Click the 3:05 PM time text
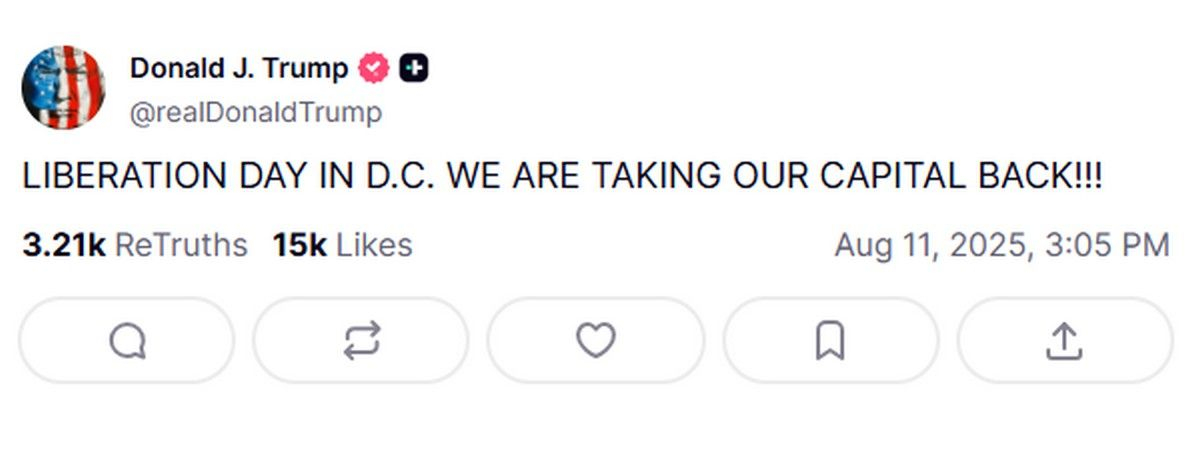Viewport: 1200px width, 464px height. pos(1107,245)
